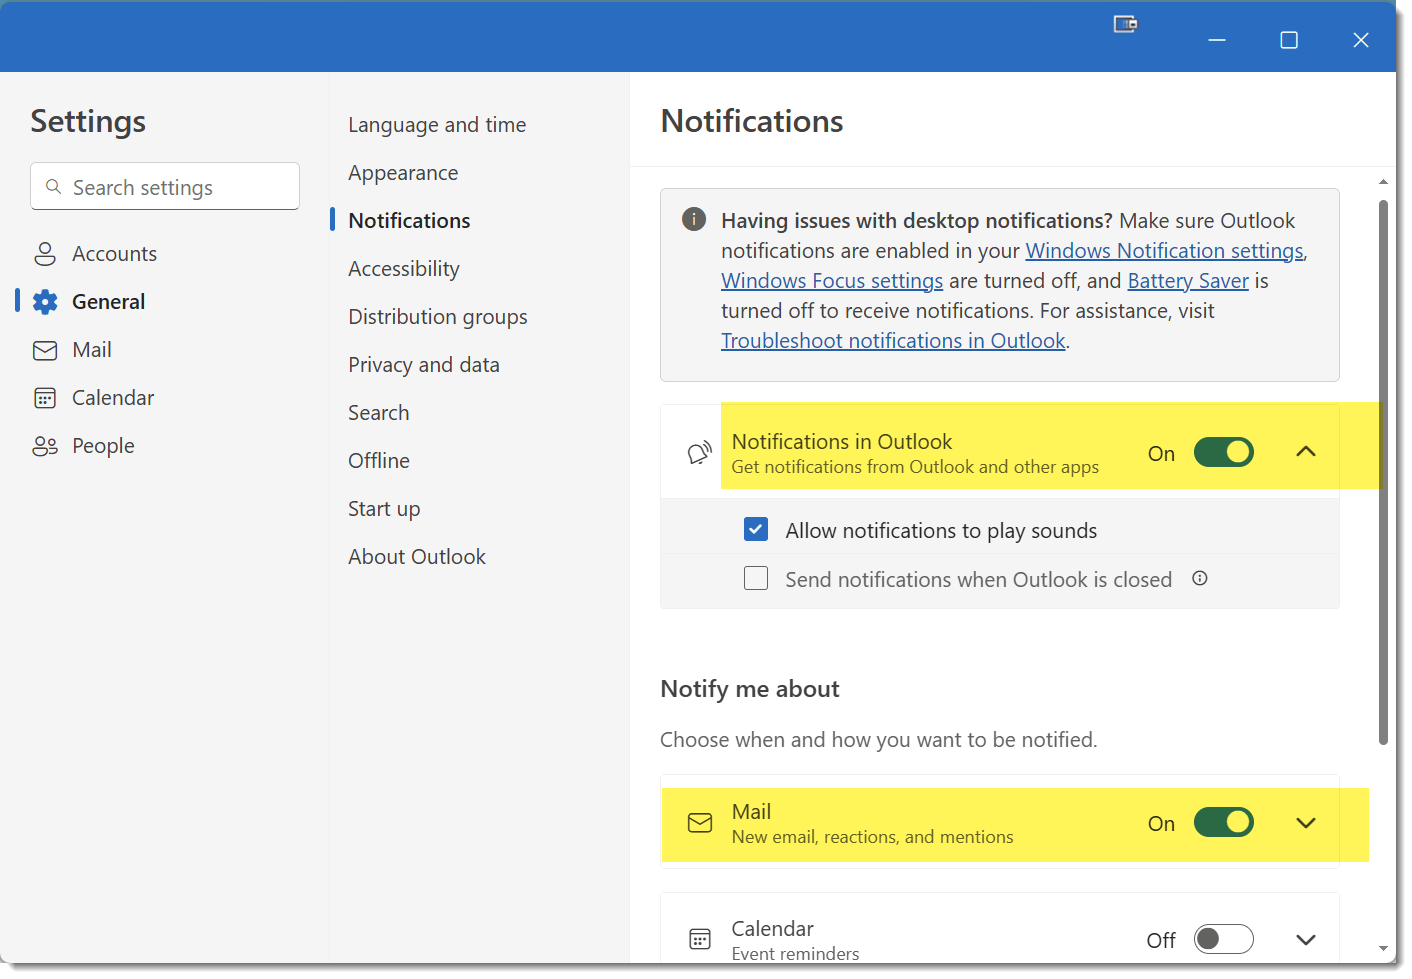Click the People icon in sidebar

tap(45, 446)
